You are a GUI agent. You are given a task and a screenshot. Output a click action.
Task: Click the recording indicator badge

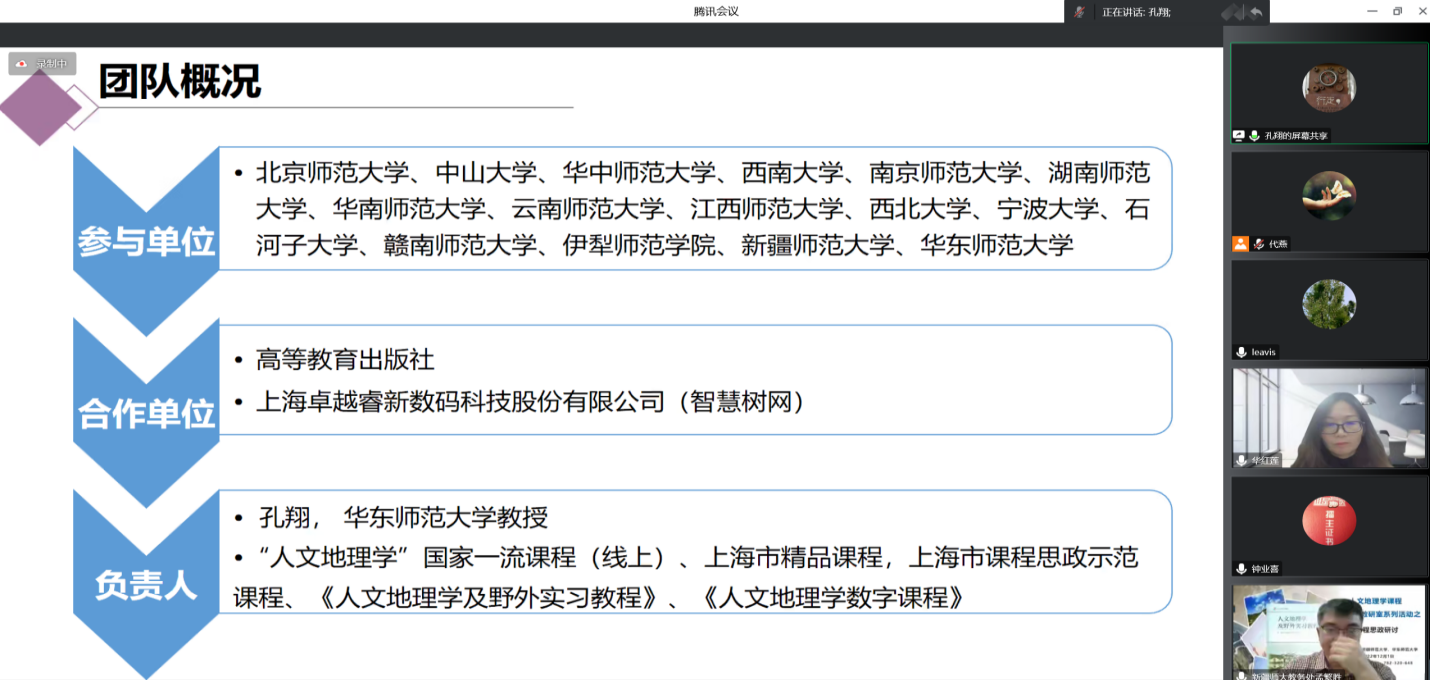point(42,64)
